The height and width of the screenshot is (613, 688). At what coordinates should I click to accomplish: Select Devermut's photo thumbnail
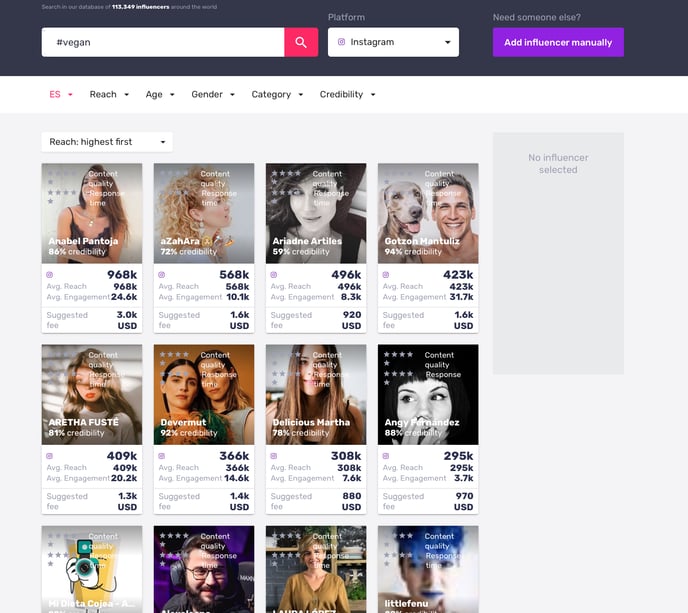[204, 394]
